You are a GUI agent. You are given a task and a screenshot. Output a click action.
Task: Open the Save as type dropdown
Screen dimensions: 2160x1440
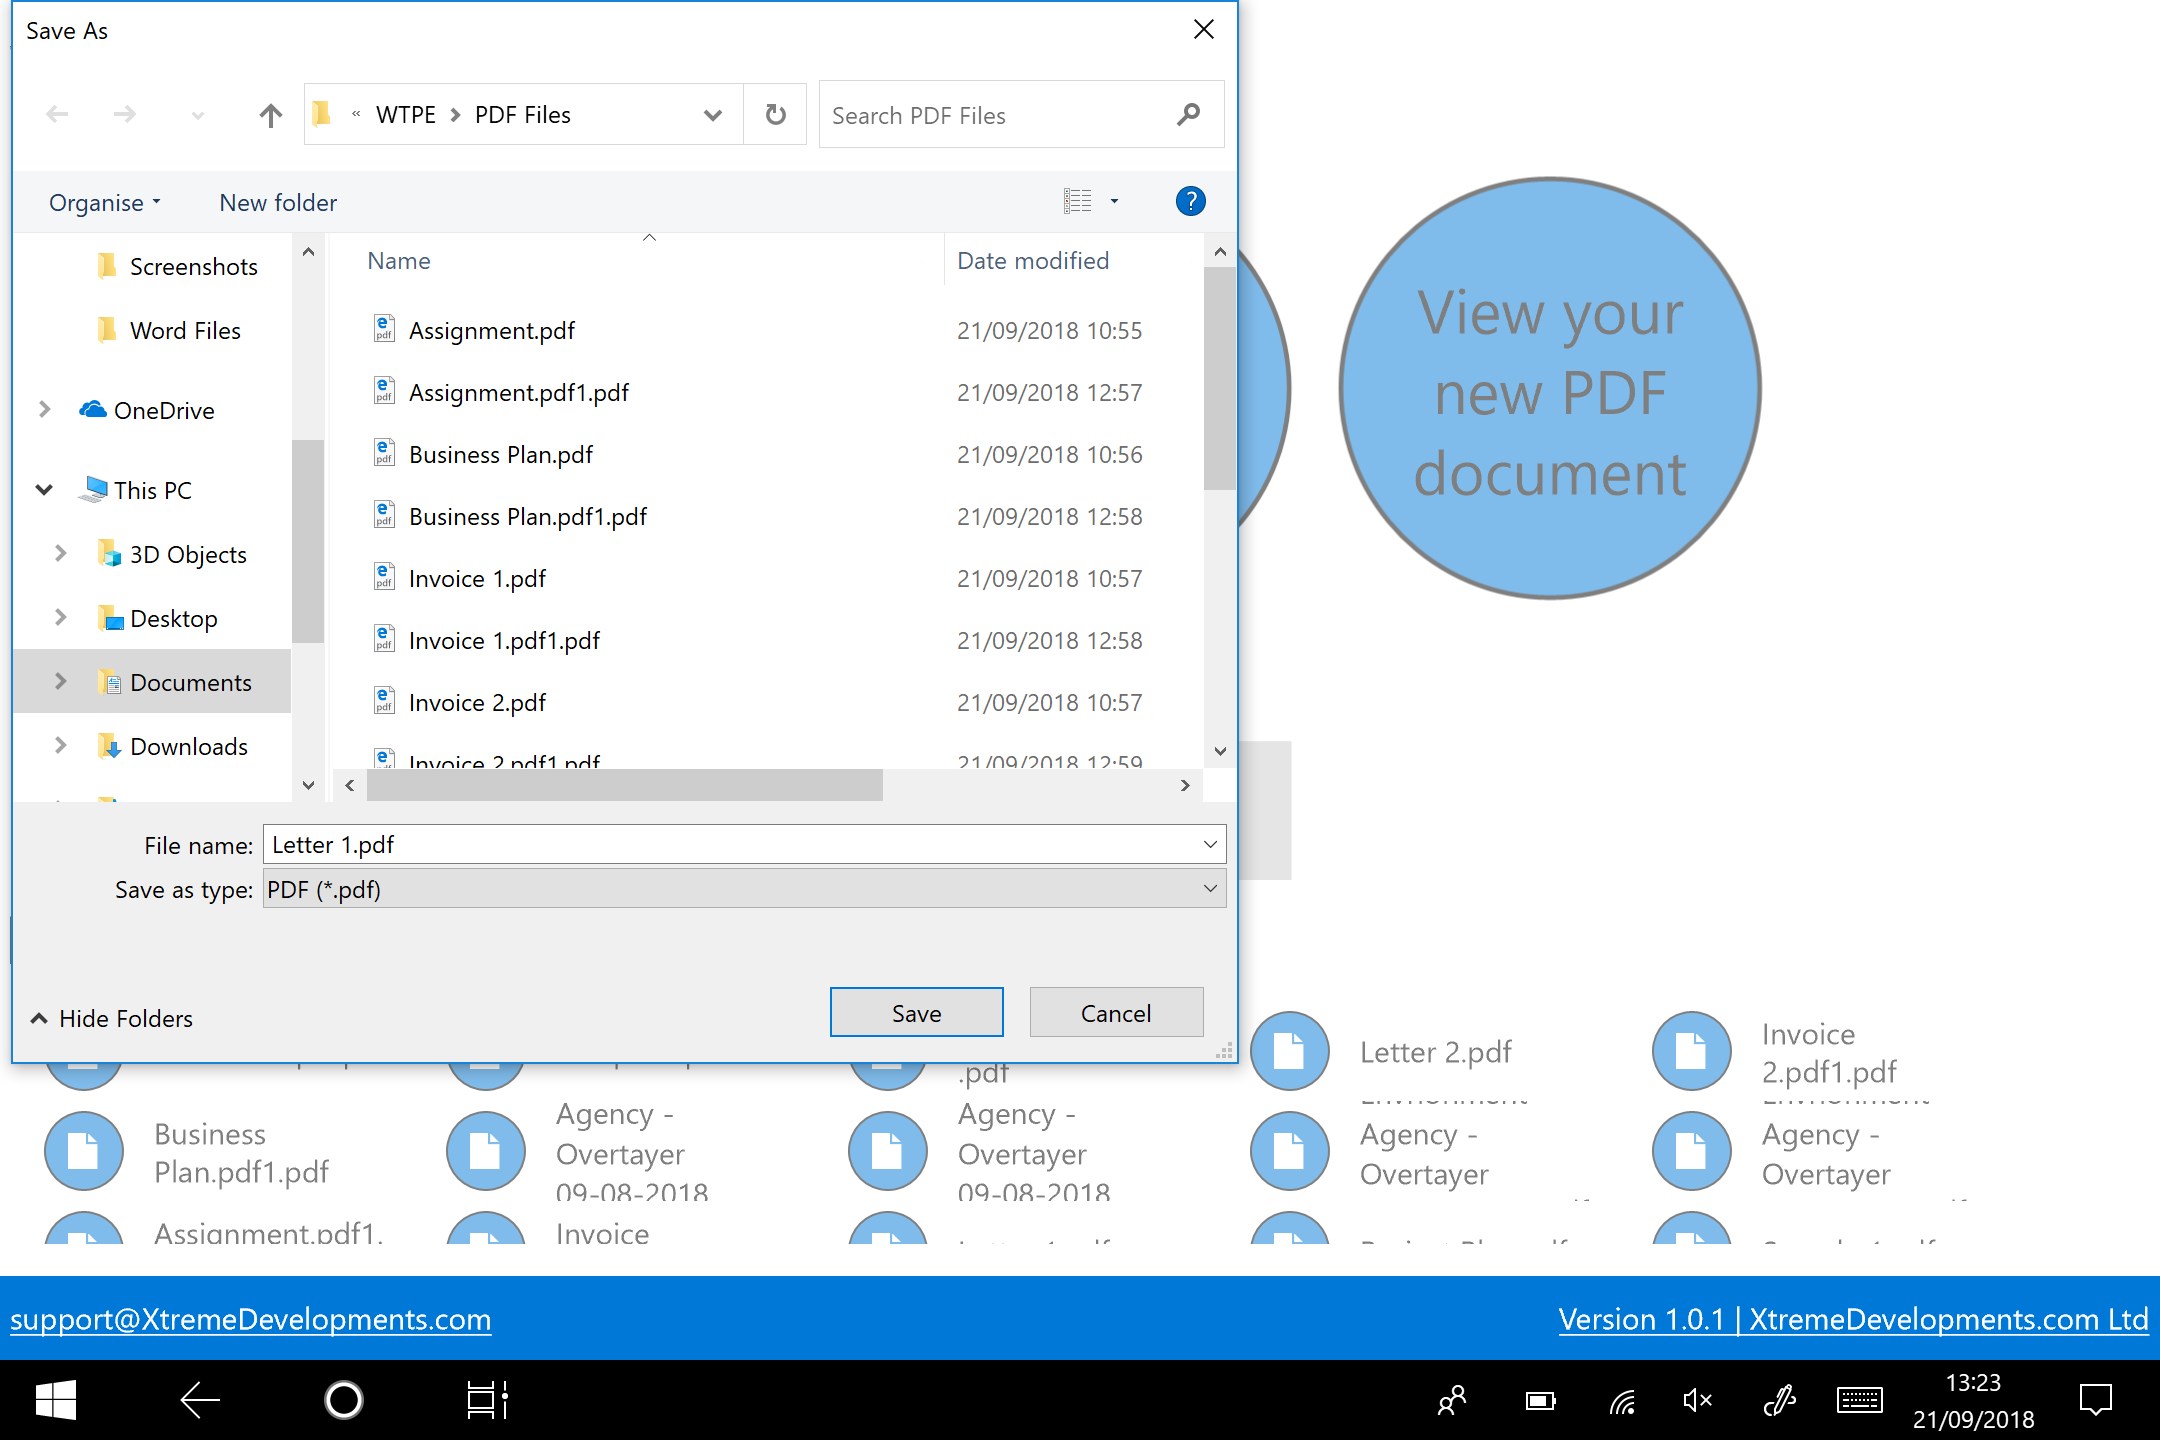1210,889
